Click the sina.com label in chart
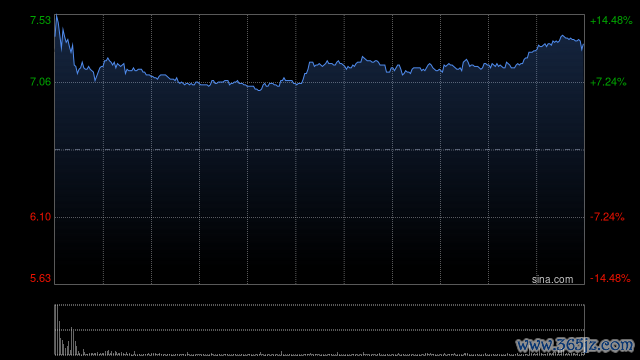Viewport: 640px width, 360px height. (x=552, y=279)
